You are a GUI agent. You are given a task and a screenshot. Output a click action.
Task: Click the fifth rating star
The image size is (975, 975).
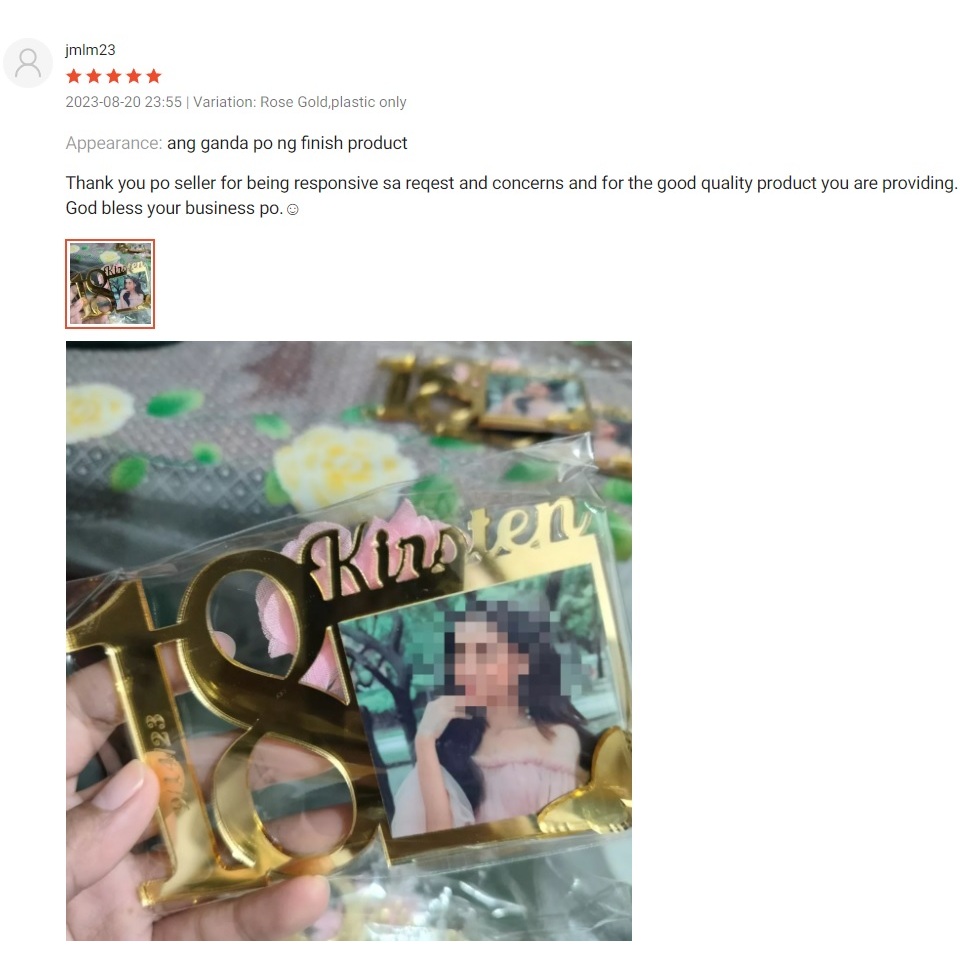tap(154, 76)
